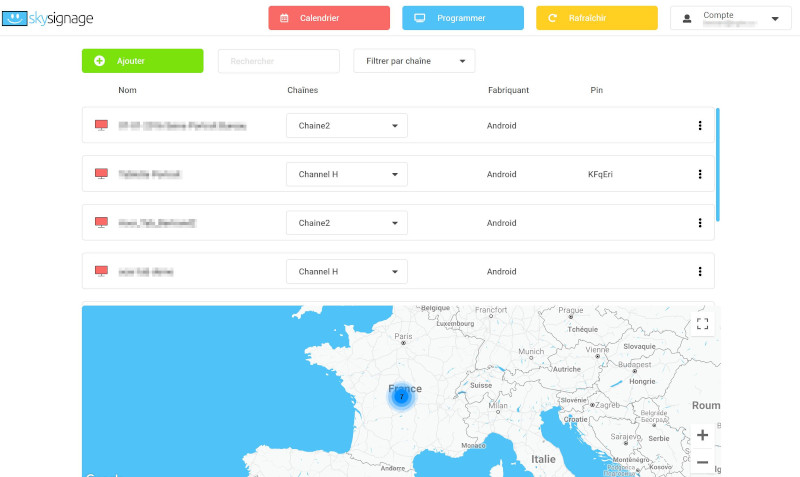Click the Italie label on the map
The height and width of the screenshot is (477, 800).
(x=543, y=459)
